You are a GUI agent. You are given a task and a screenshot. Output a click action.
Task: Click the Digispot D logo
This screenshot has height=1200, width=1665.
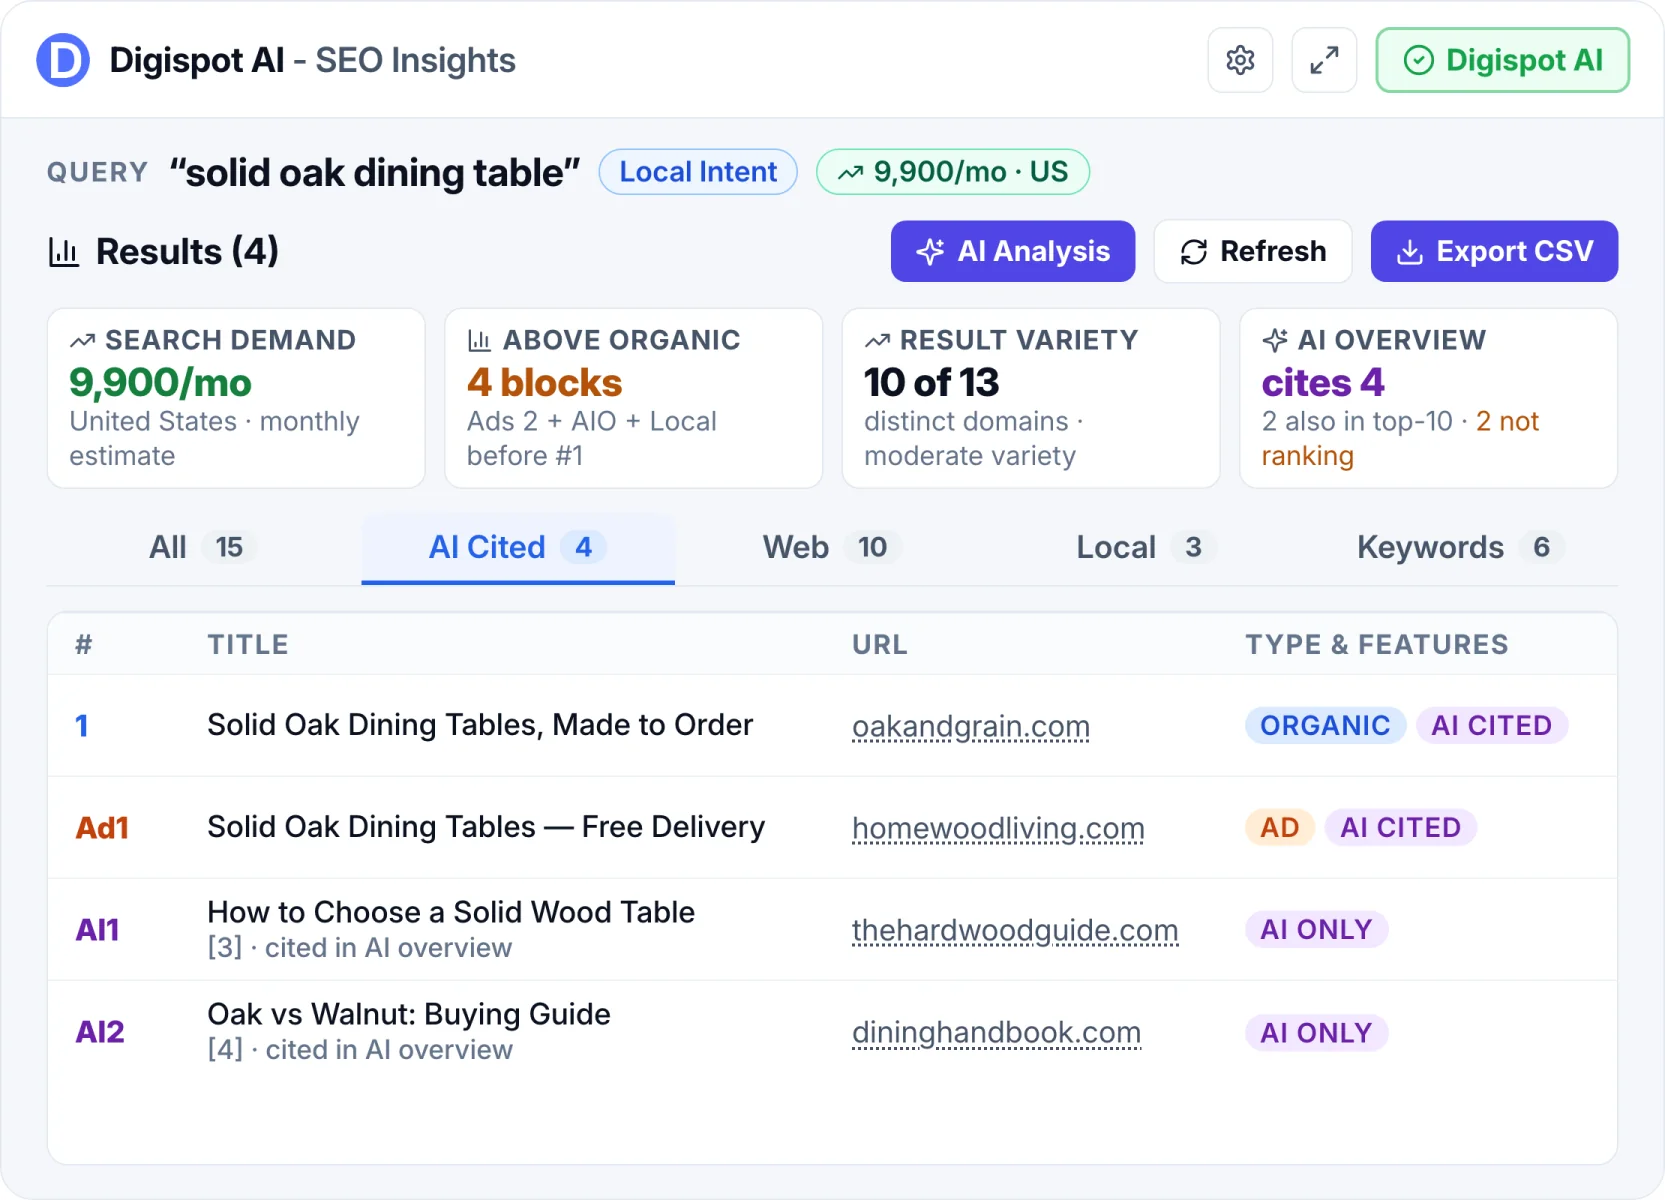[x=63, y=60]
